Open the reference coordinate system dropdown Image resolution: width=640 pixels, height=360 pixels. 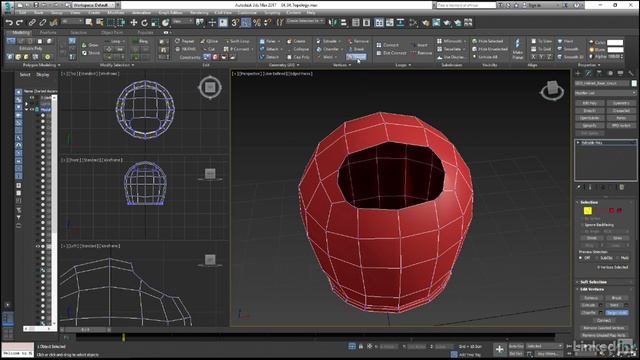(x=182, y=22)
